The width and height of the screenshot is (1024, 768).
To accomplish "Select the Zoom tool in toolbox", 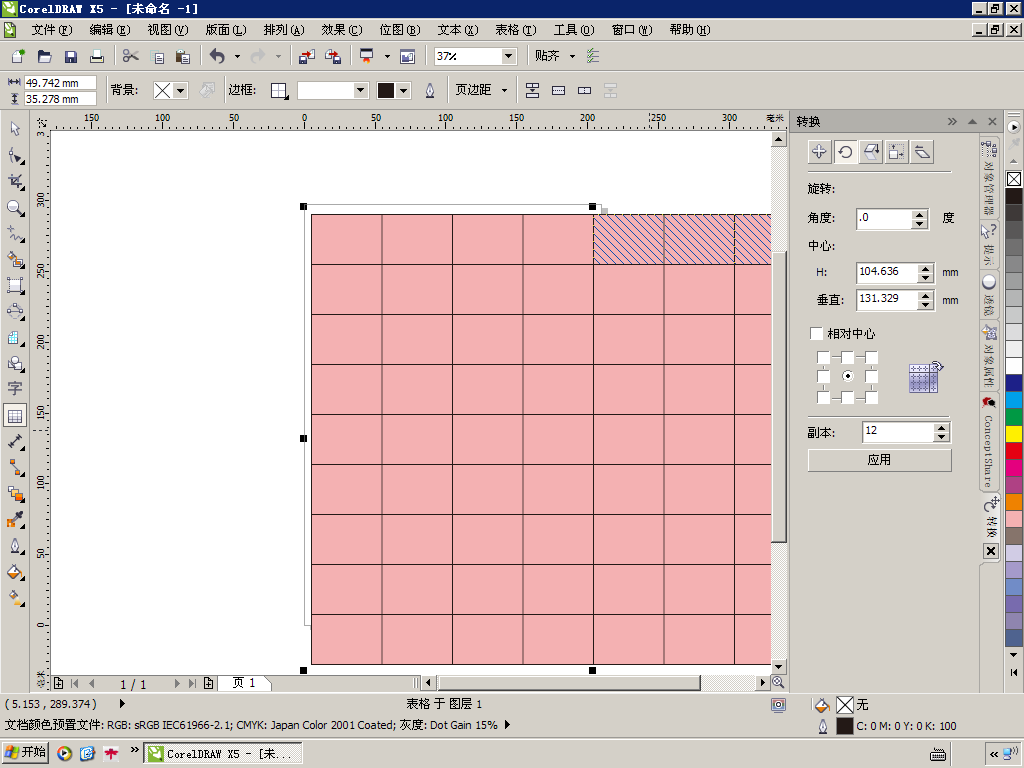I will coord(15,208).
